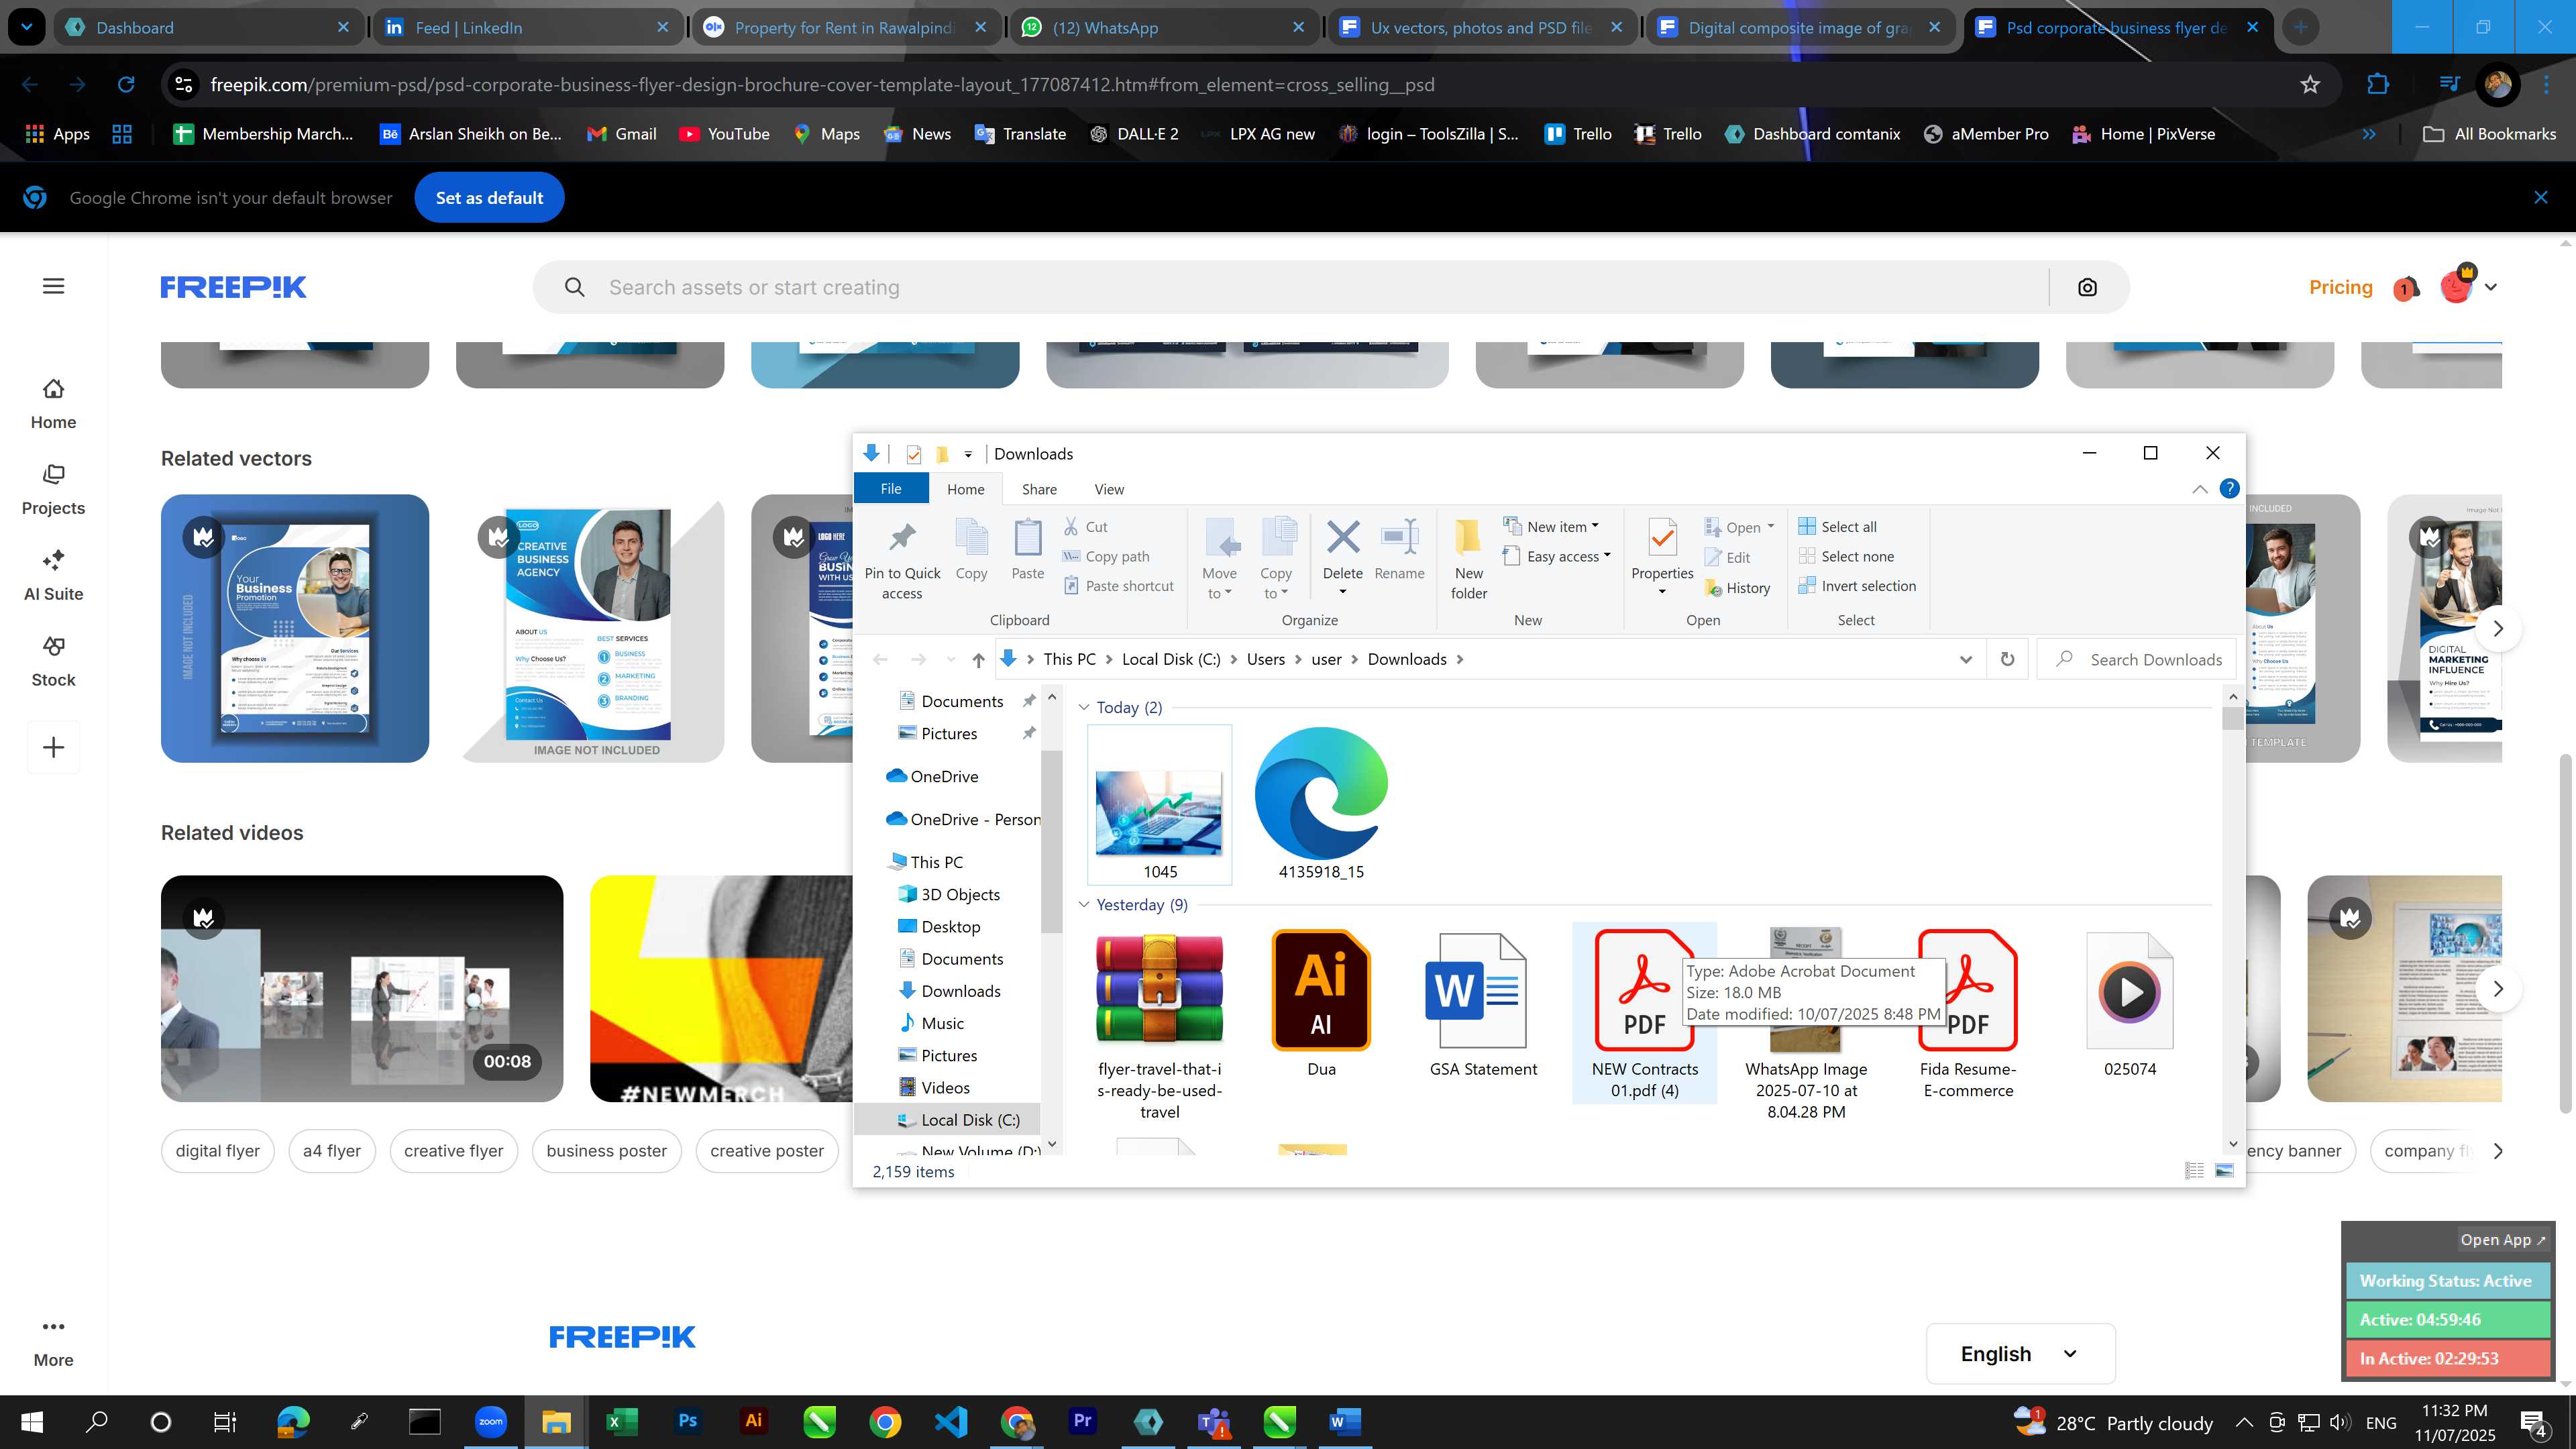The width and height of the screenshot is (2576, 1449).
Task: Open Freepik Projects sidebar item
Action: (54, 489)
